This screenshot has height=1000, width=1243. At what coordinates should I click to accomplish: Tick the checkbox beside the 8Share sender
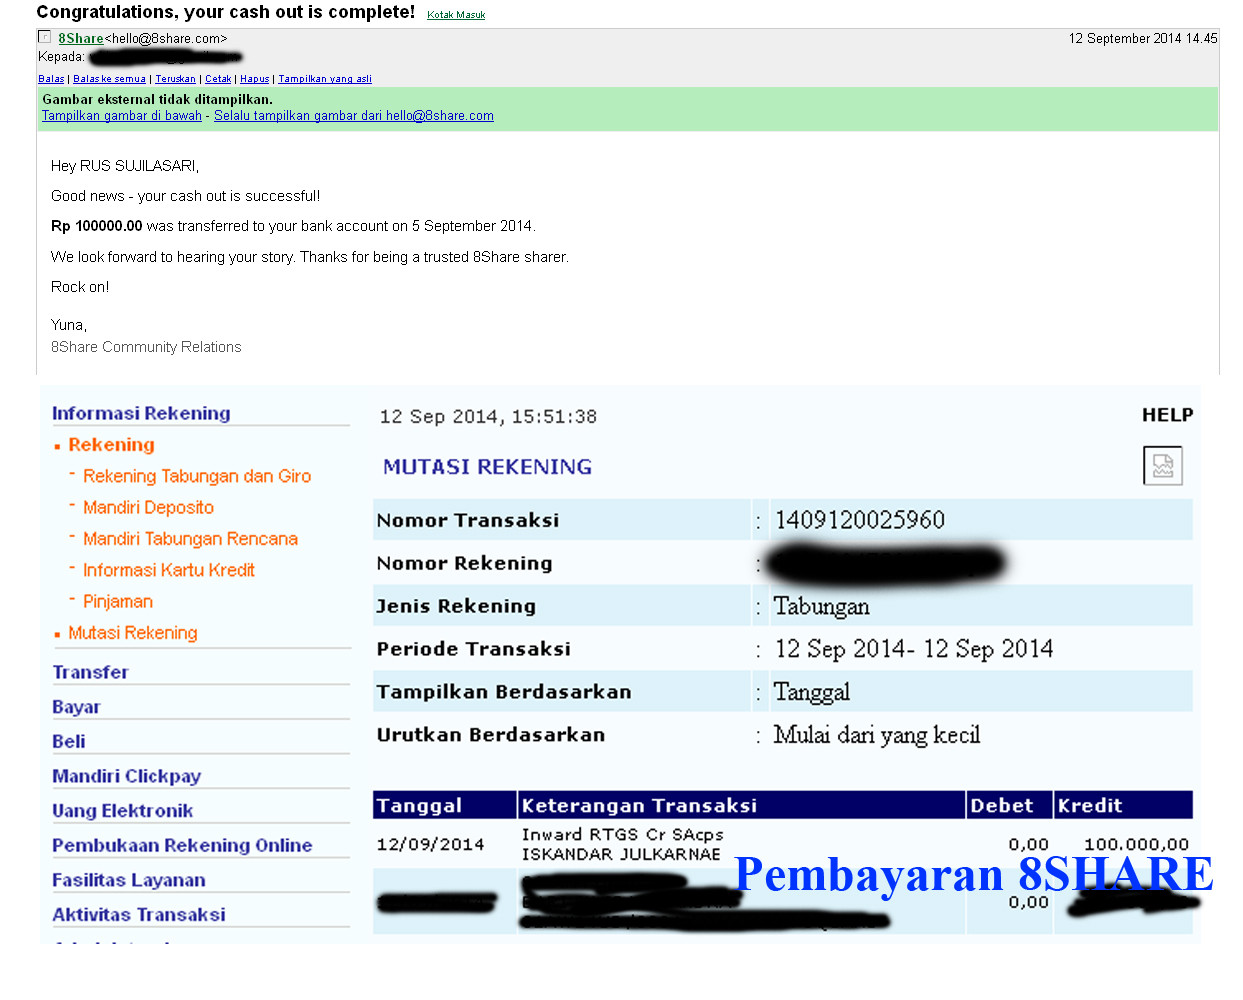coord(44,37)
